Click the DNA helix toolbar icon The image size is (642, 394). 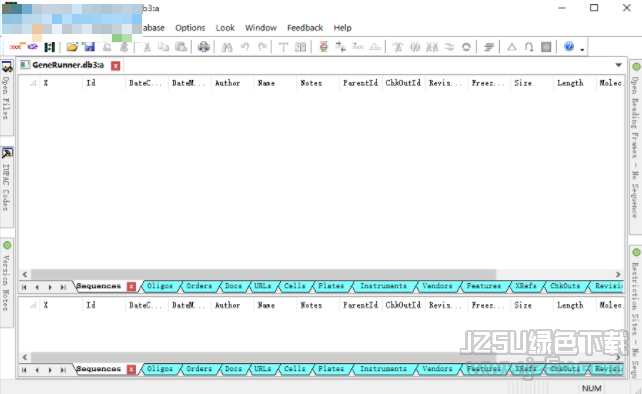pyautogui.click(x=323, y=47)
